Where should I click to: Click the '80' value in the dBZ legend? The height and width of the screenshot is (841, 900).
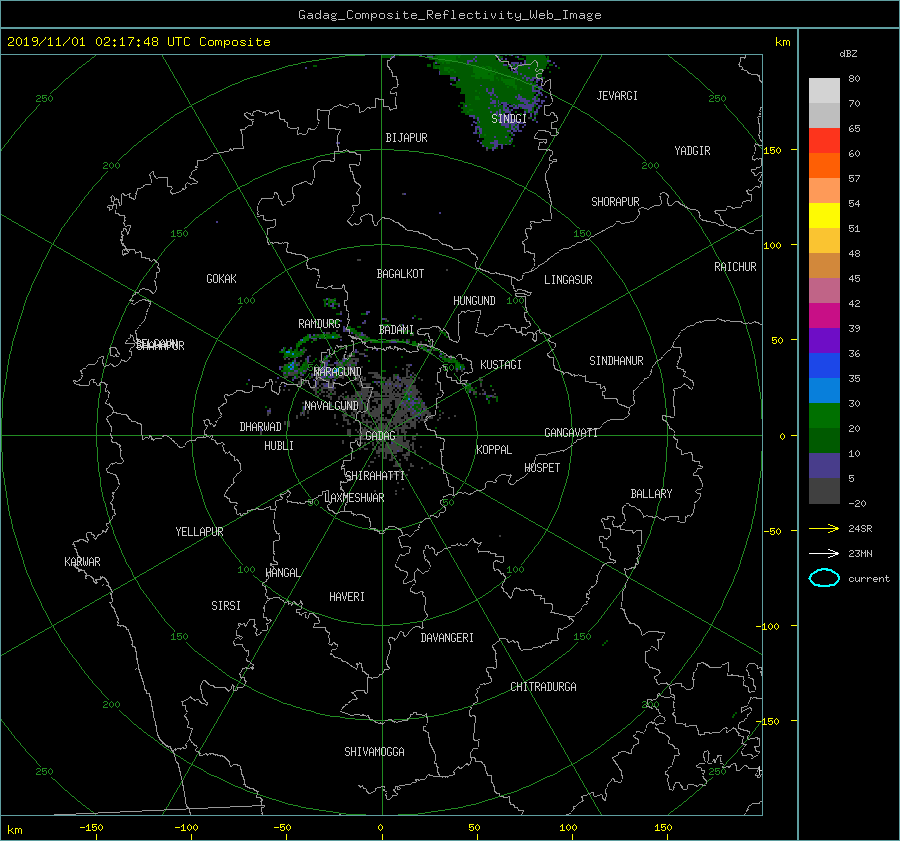click(x=854, y=79)
